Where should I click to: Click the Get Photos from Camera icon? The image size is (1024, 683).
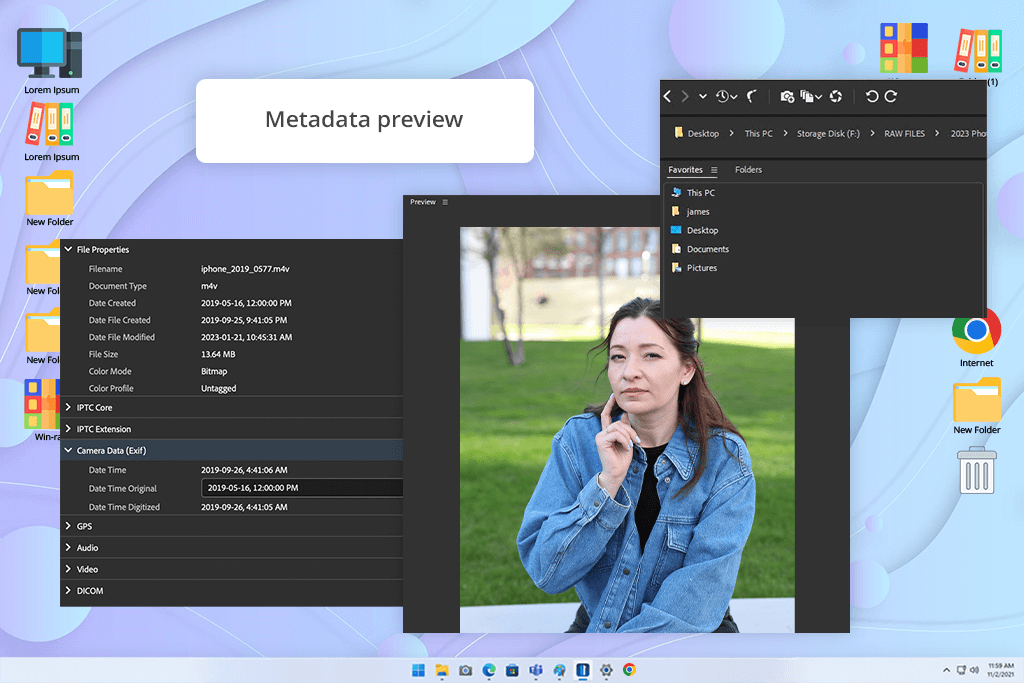click(x=787, y=97)
